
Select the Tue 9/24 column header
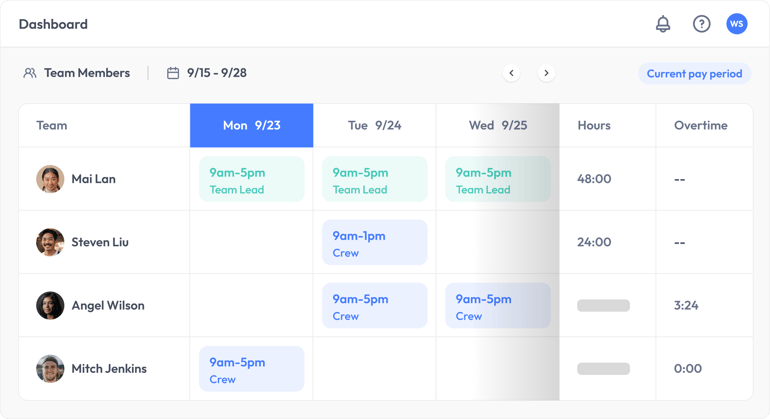pos(375,125)
